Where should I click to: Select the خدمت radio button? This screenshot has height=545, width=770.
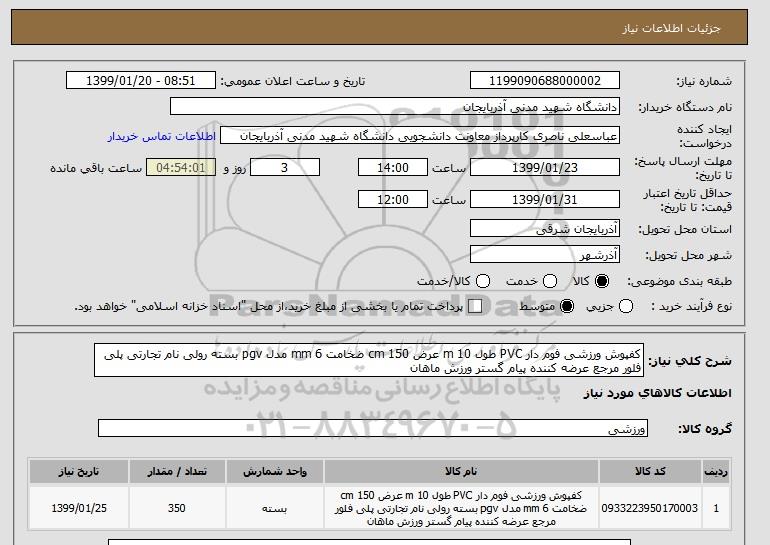coord(550,281)
